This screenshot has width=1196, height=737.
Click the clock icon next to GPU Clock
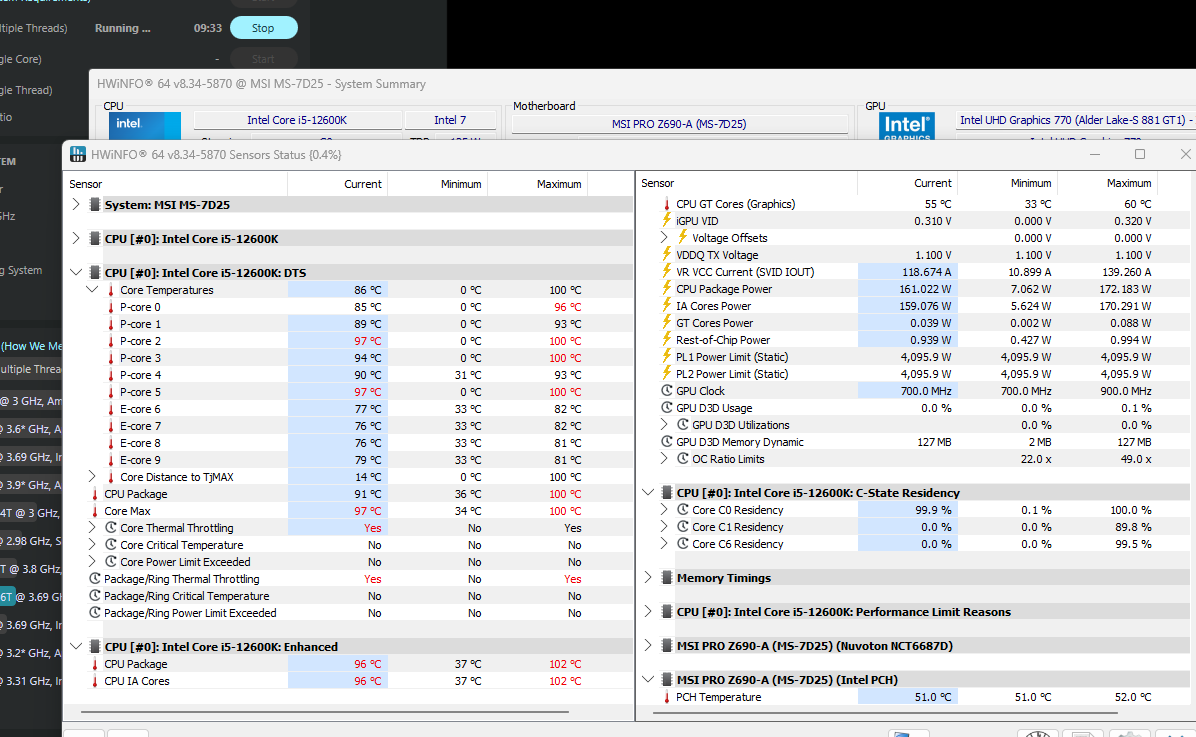[x=667, y=391]
